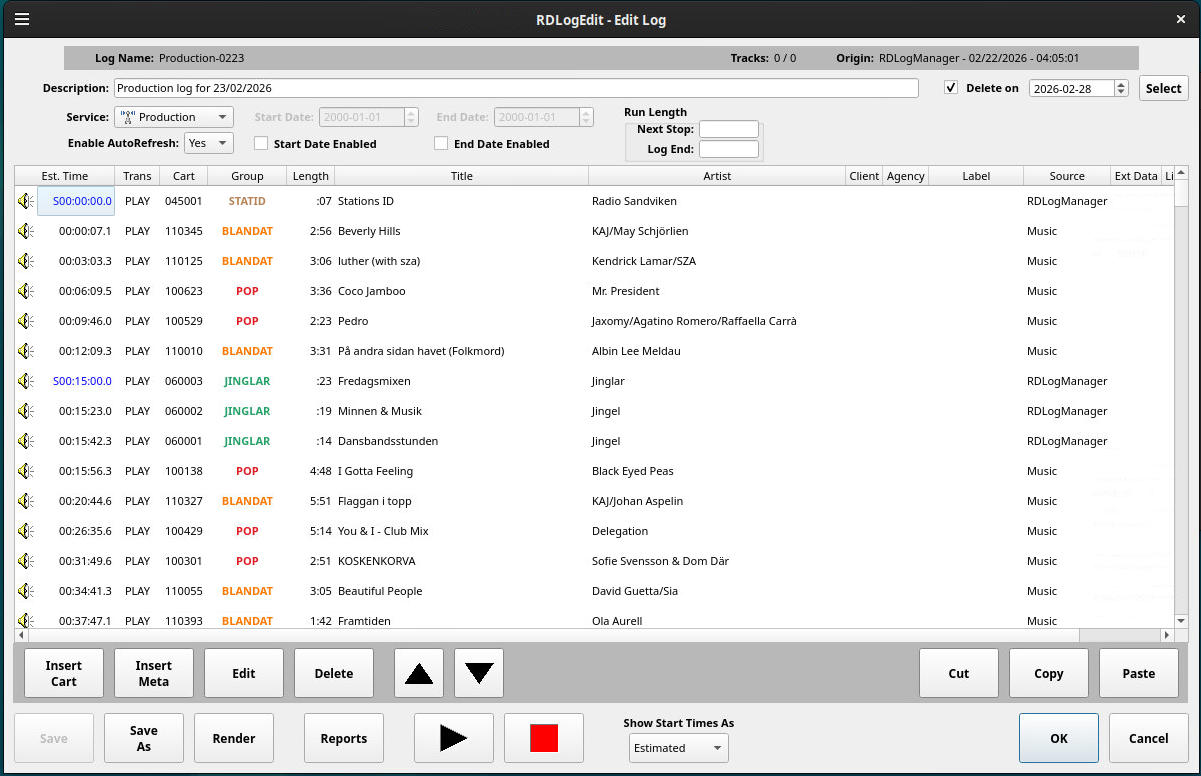Click the horizontal scrollbar under the log list

click(x=595, y=635)
